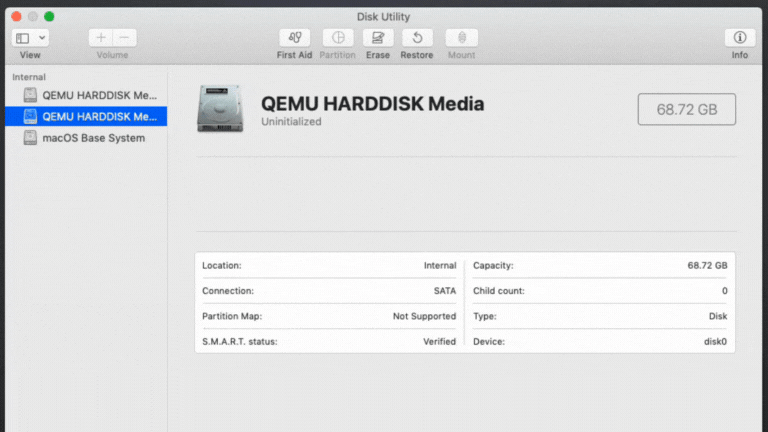The image size is (768, 432).
Task: Click the green zoom window button
Action: pos(49,17)
